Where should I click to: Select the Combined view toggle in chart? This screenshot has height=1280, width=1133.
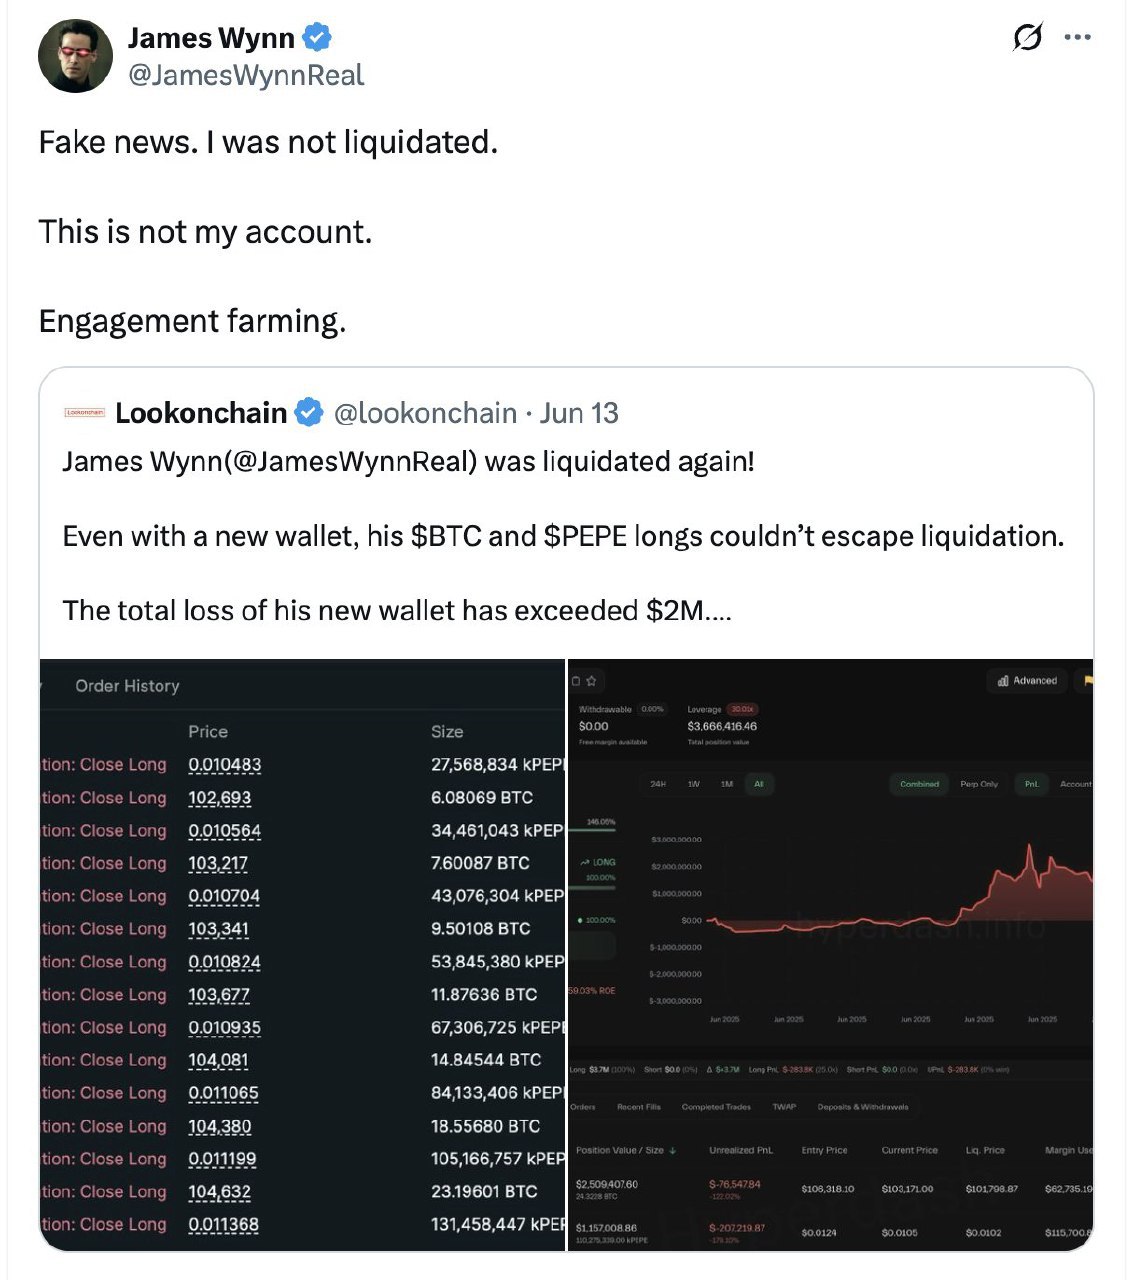point(919,784)
